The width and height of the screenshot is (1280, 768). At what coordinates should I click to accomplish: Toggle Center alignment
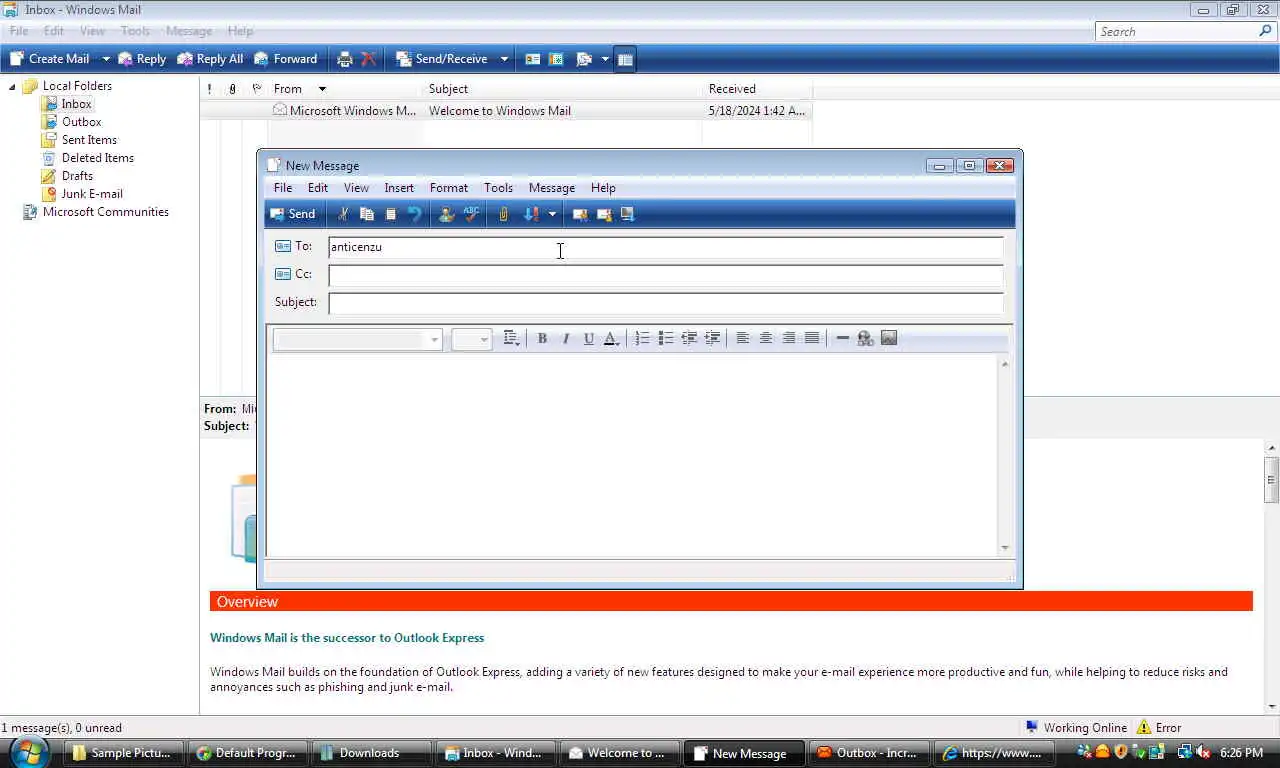(765, 338)
